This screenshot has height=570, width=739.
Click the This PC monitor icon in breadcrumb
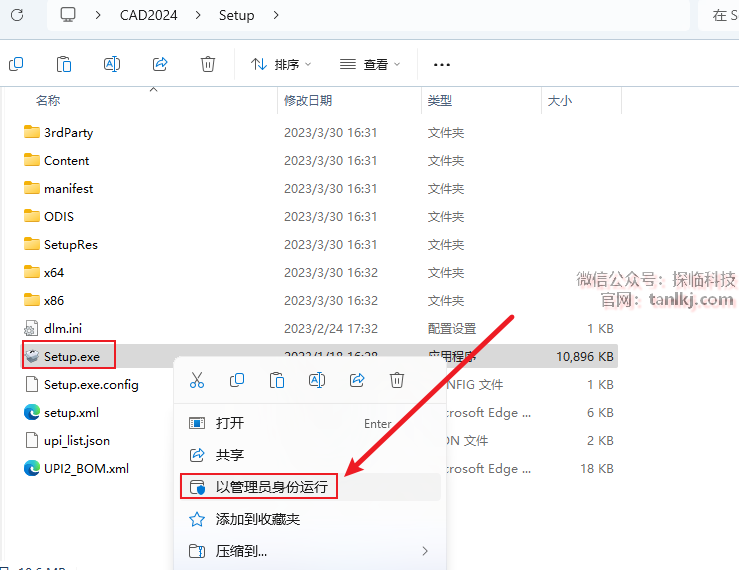[68, 15]
